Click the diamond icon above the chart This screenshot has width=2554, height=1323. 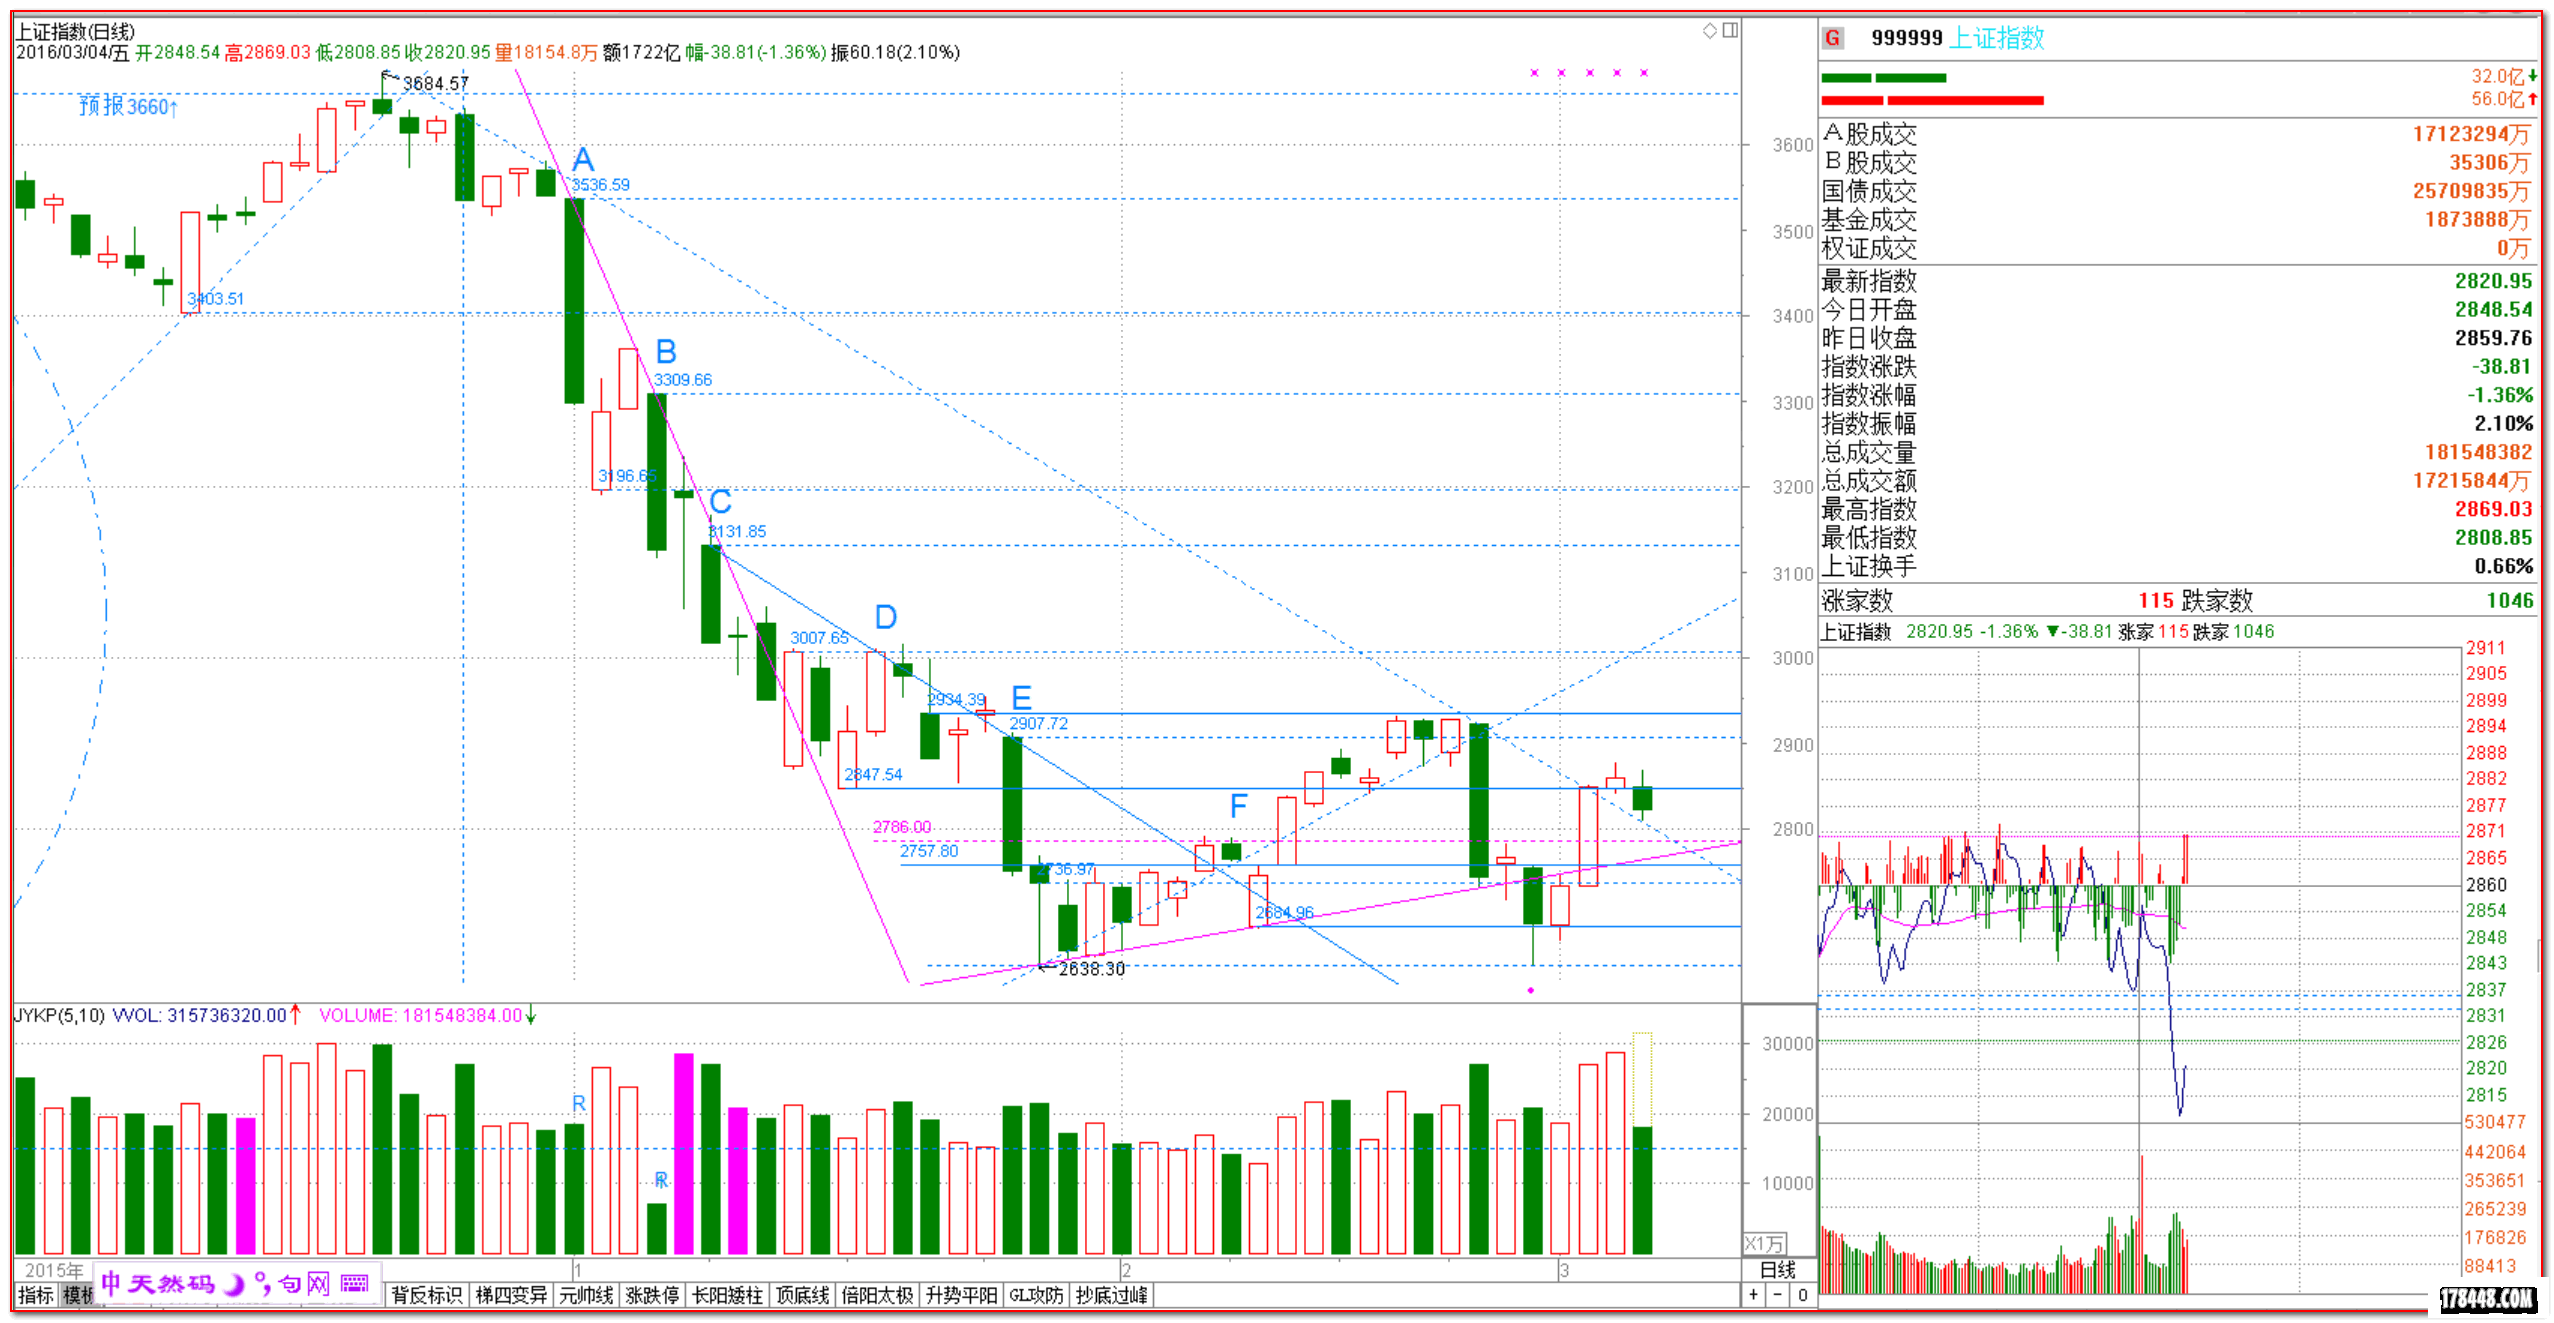[x=1709, y=31]
